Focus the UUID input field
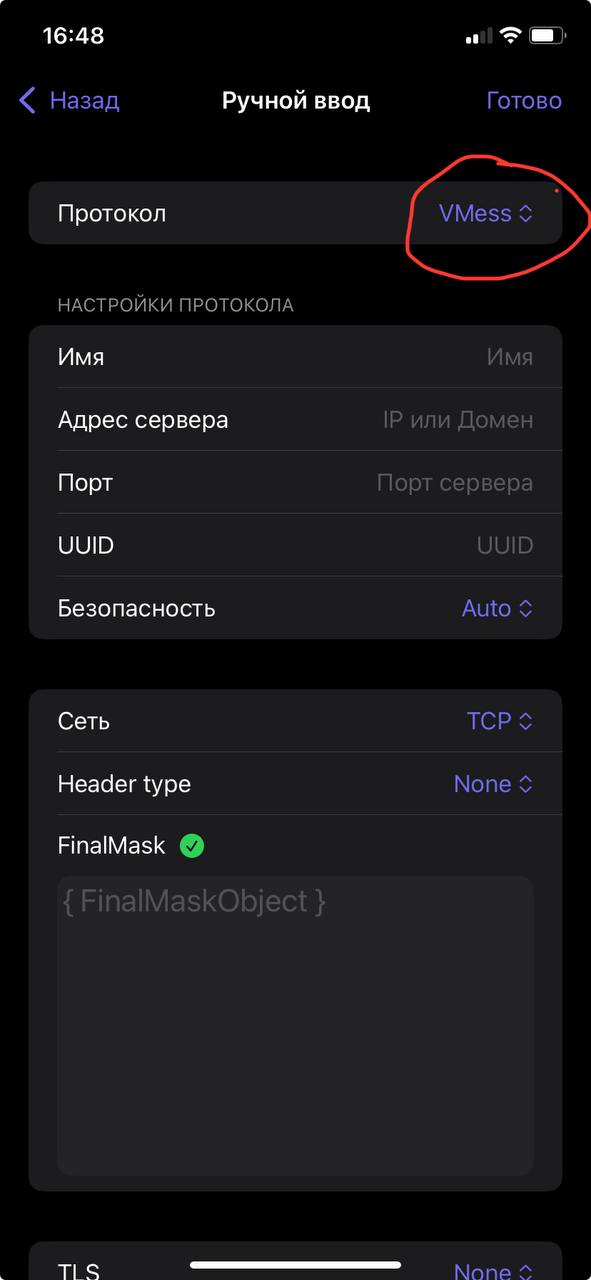The height and width of the screenshot is (1280, 591). pyautogui.click(x=295, y=545)
